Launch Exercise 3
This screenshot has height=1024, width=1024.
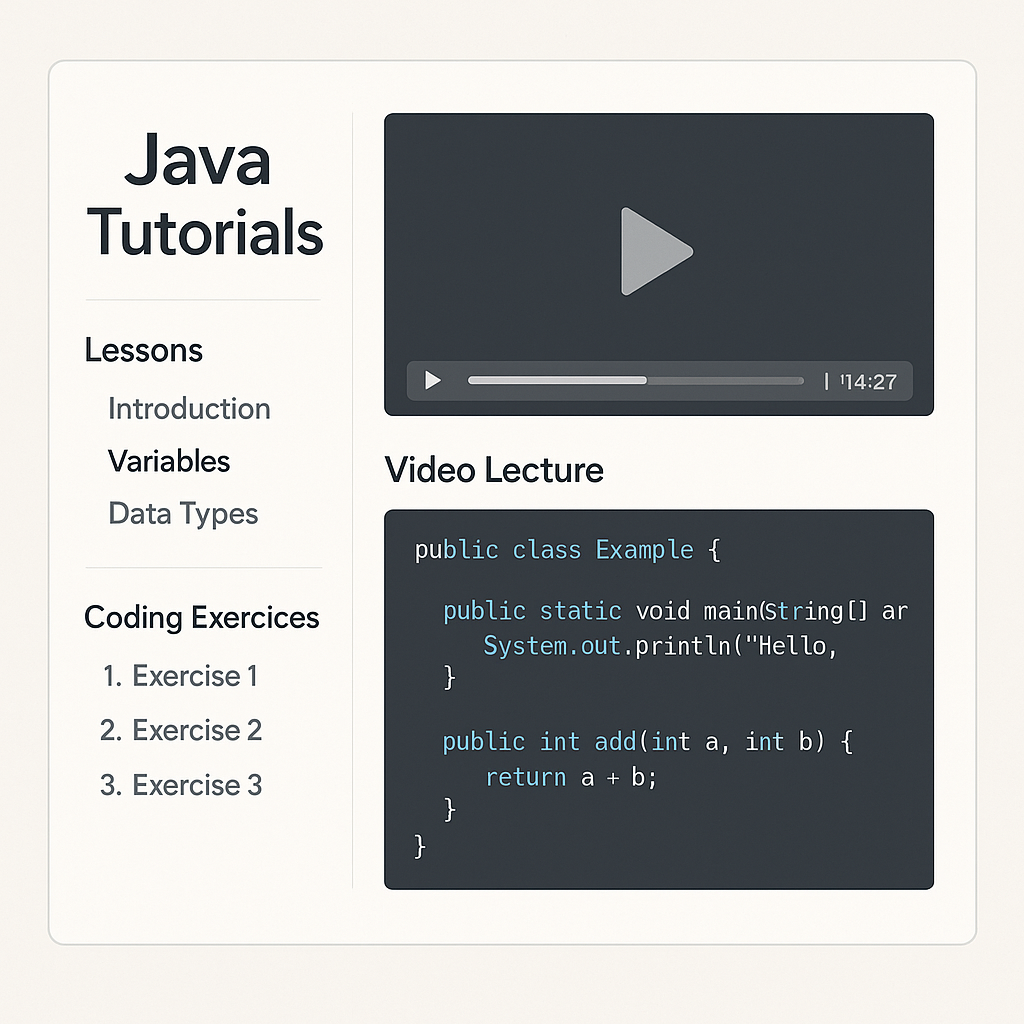[196, 785]
